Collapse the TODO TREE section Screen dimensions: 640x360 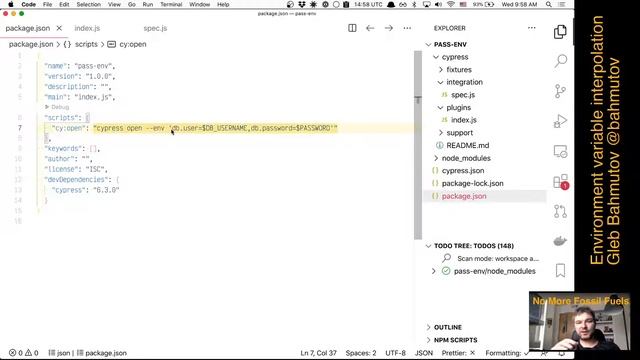(428, 246)
